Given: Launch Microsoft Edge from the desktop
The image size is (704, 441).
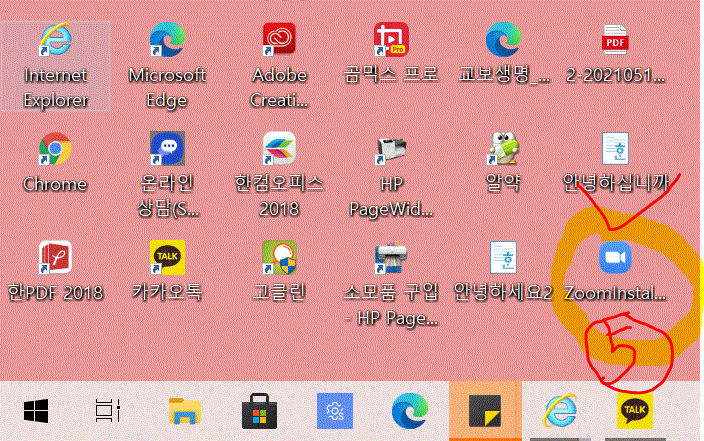Looking at the screenshot, I should tap(167, 66).
